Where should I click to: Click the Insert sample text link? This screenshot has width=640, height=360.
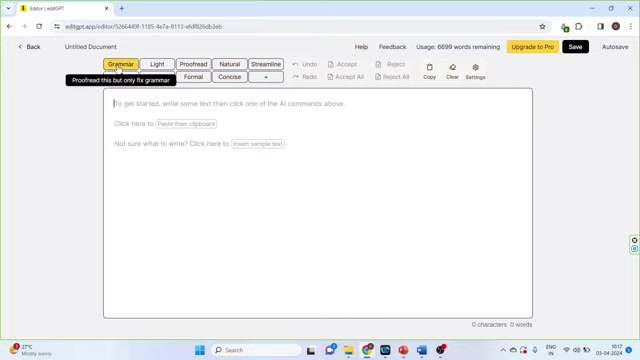258,144
